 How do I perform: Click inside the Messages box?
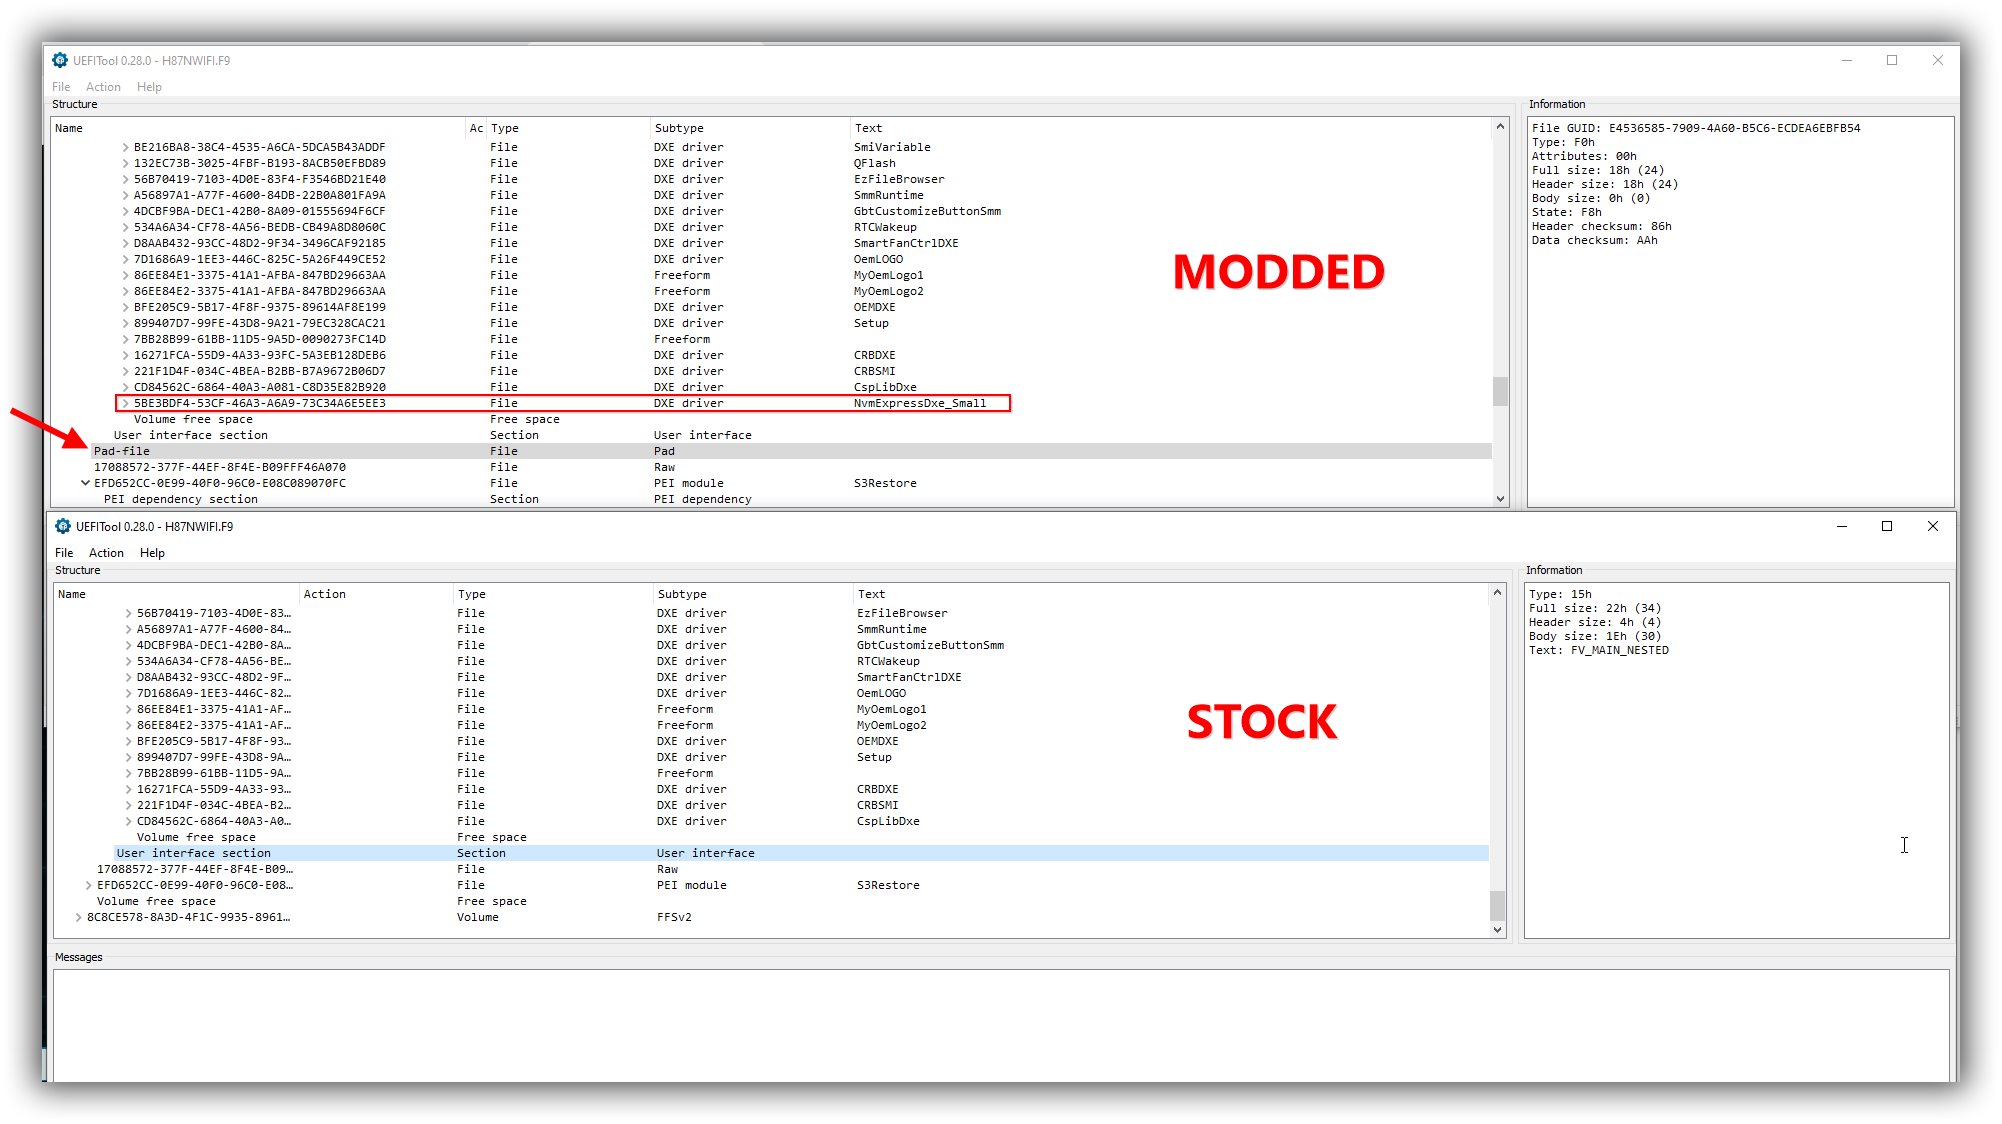(x=1001, y=1025)
